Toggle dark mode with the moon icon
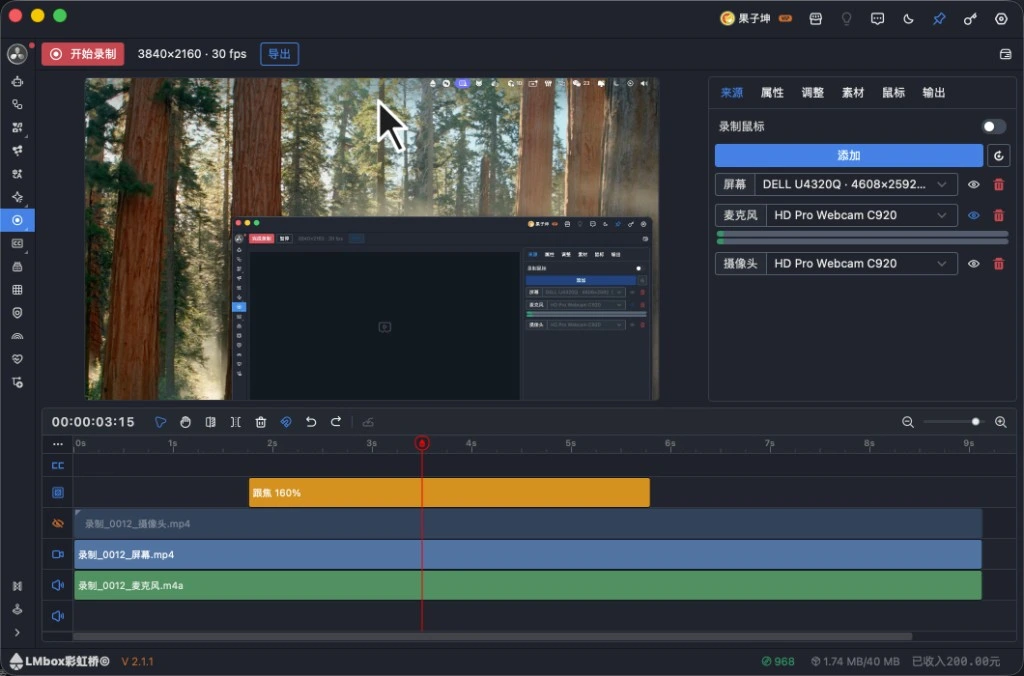Screen dimensions: 1024x676 pos(908,19)
